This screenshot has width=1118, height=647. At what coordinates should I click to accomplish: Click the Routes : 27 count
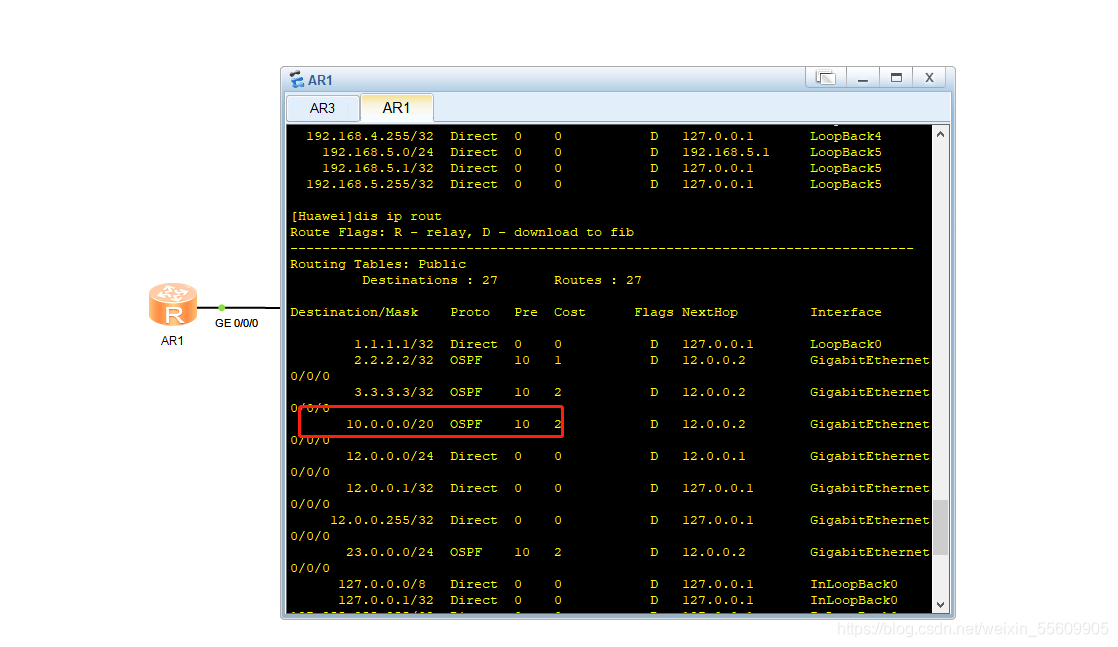pyautogui.click(x=598, y=280)
